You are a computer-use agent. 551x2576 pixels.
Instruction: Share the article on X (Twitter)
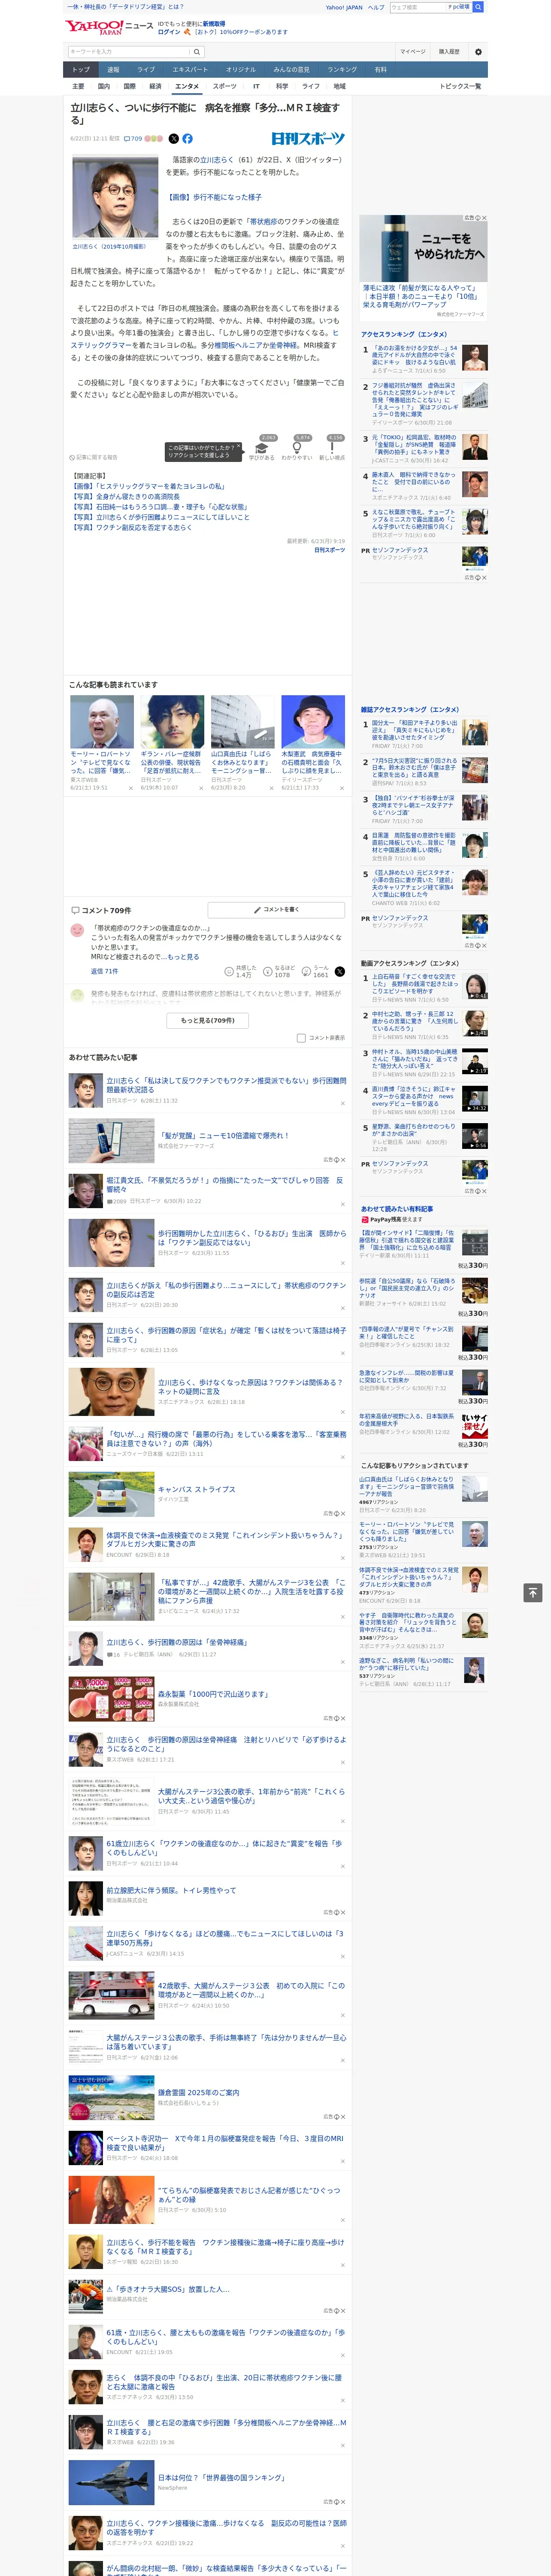(x=174, y=139)
